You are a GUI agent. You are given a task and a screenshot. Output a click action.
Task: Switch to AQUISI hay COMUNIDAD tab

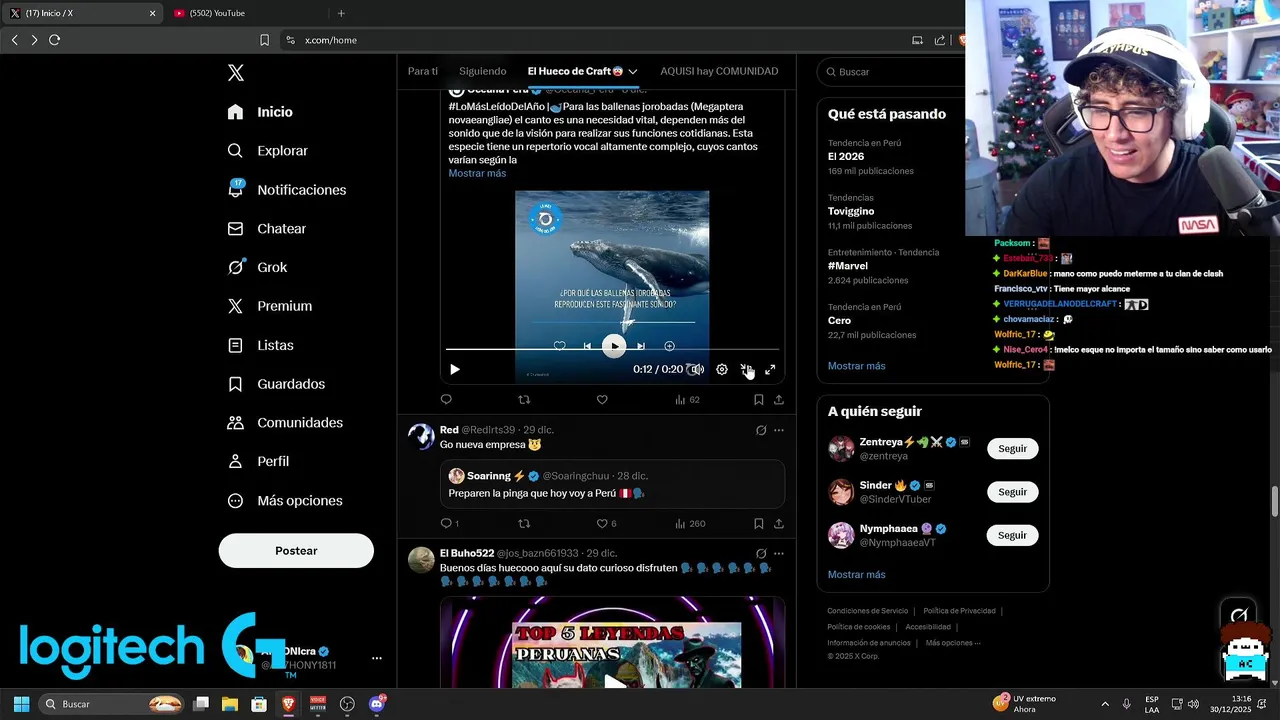click(719, 71)
